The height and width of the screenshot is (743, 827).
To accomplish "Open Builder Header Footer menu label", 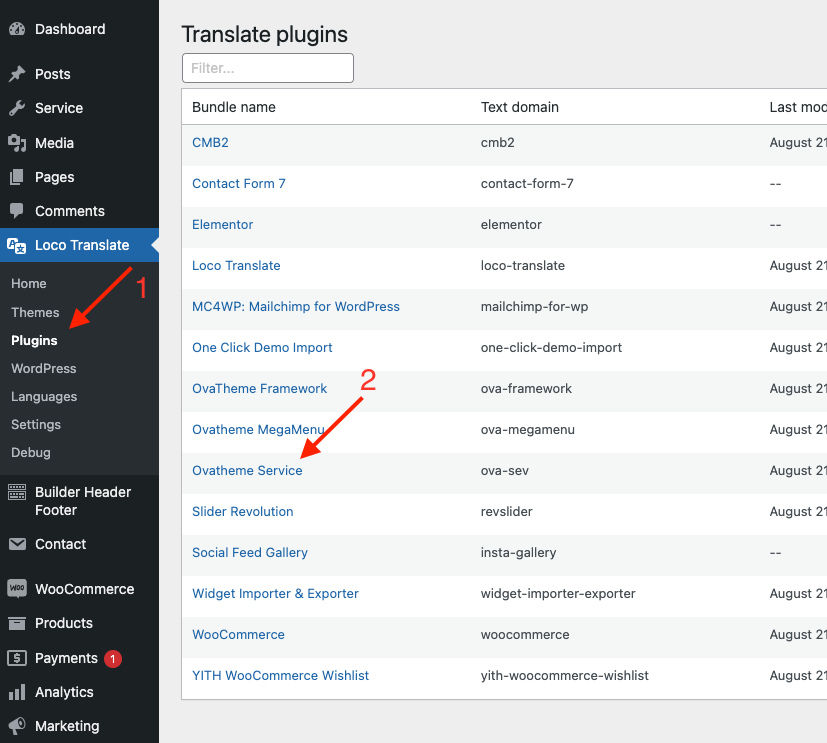I will [83, 501].
